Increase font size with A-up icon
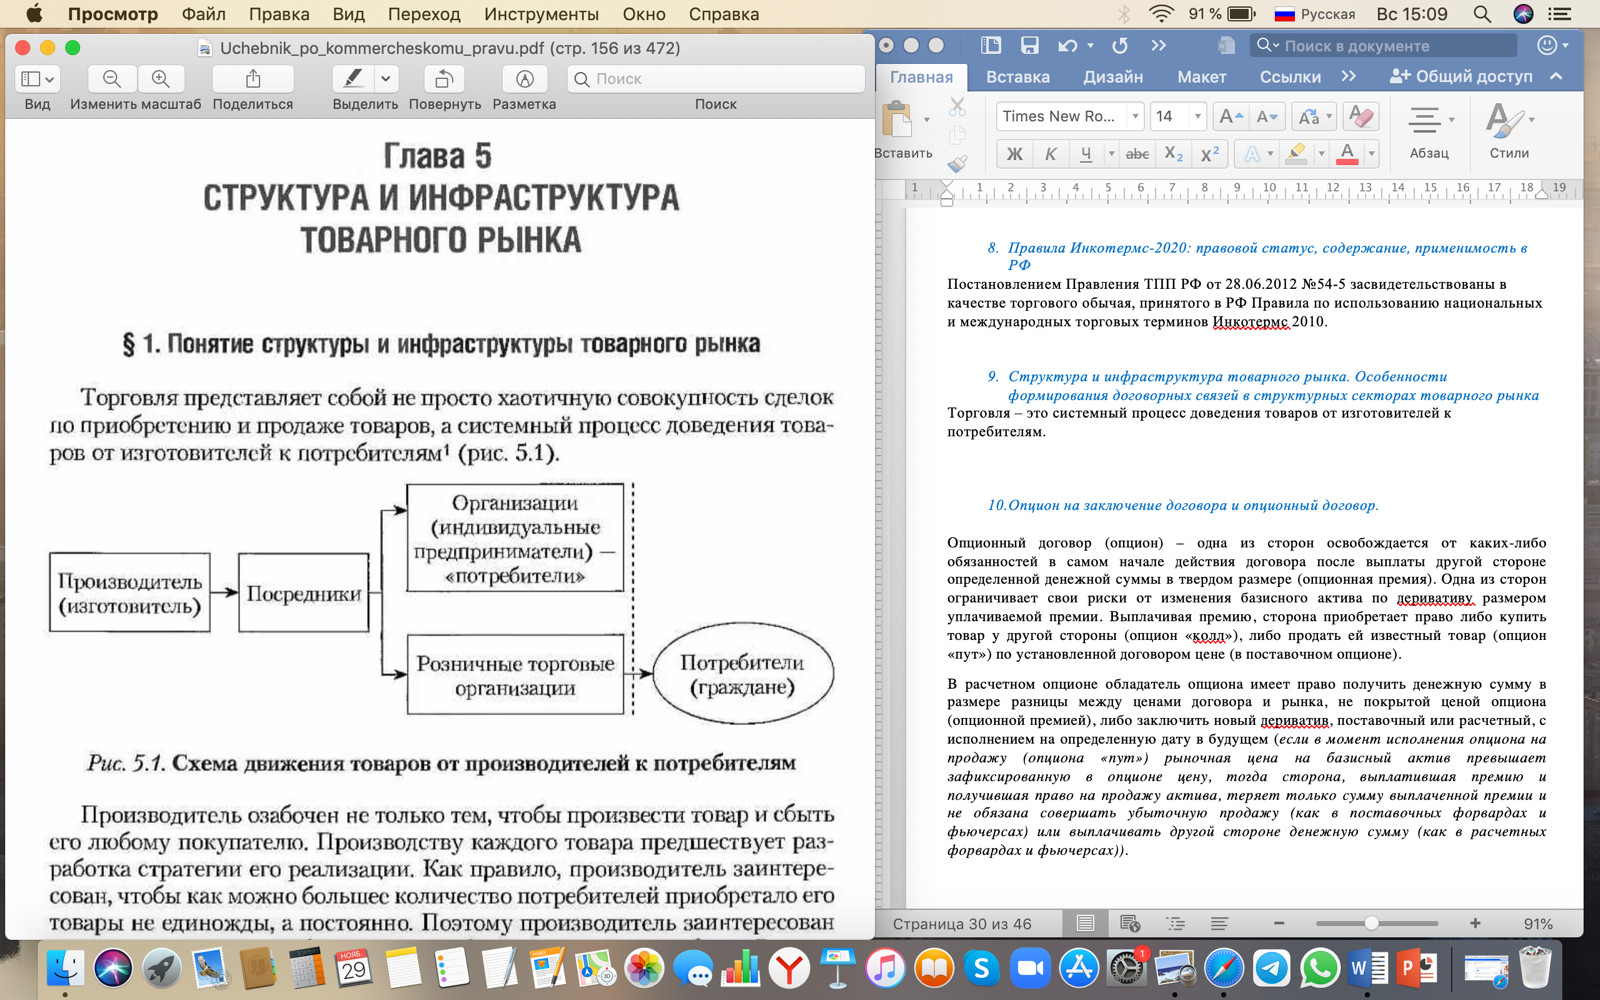 [1230, 117]
